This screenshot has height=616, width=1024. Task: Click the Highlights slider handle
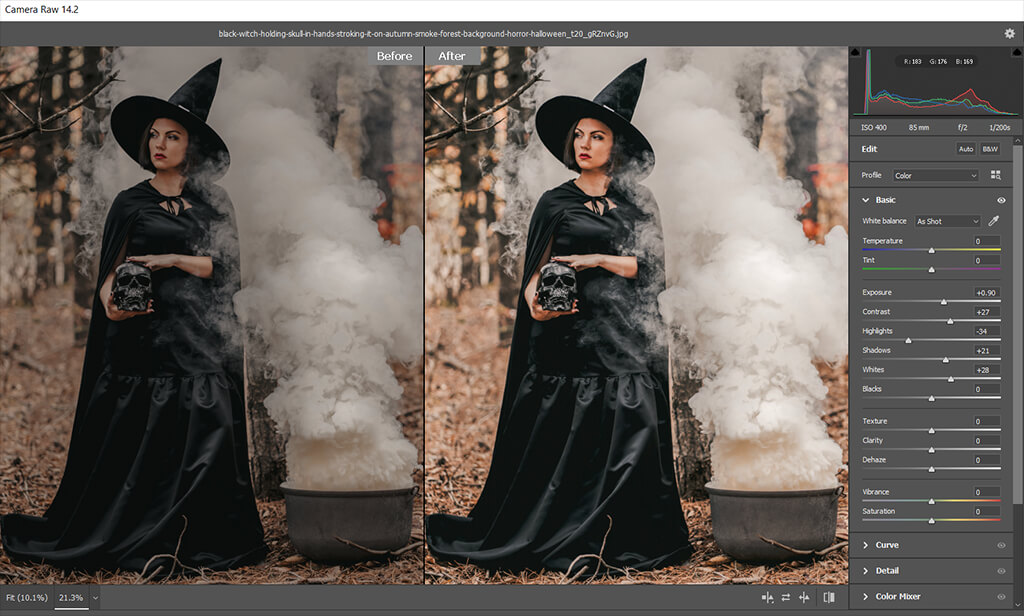908,340
